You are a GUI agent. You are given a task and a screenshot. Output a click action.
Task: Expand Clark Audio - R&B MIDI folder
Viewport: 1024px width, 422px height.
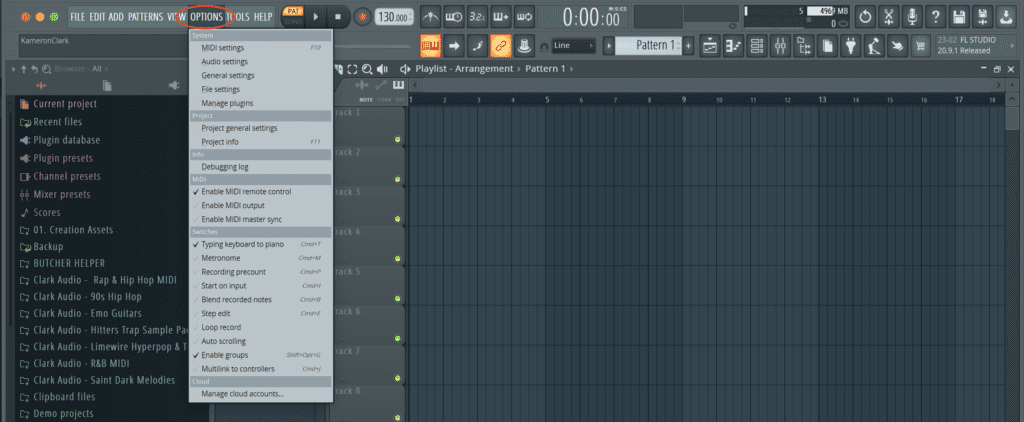click(x=74, y=363)
